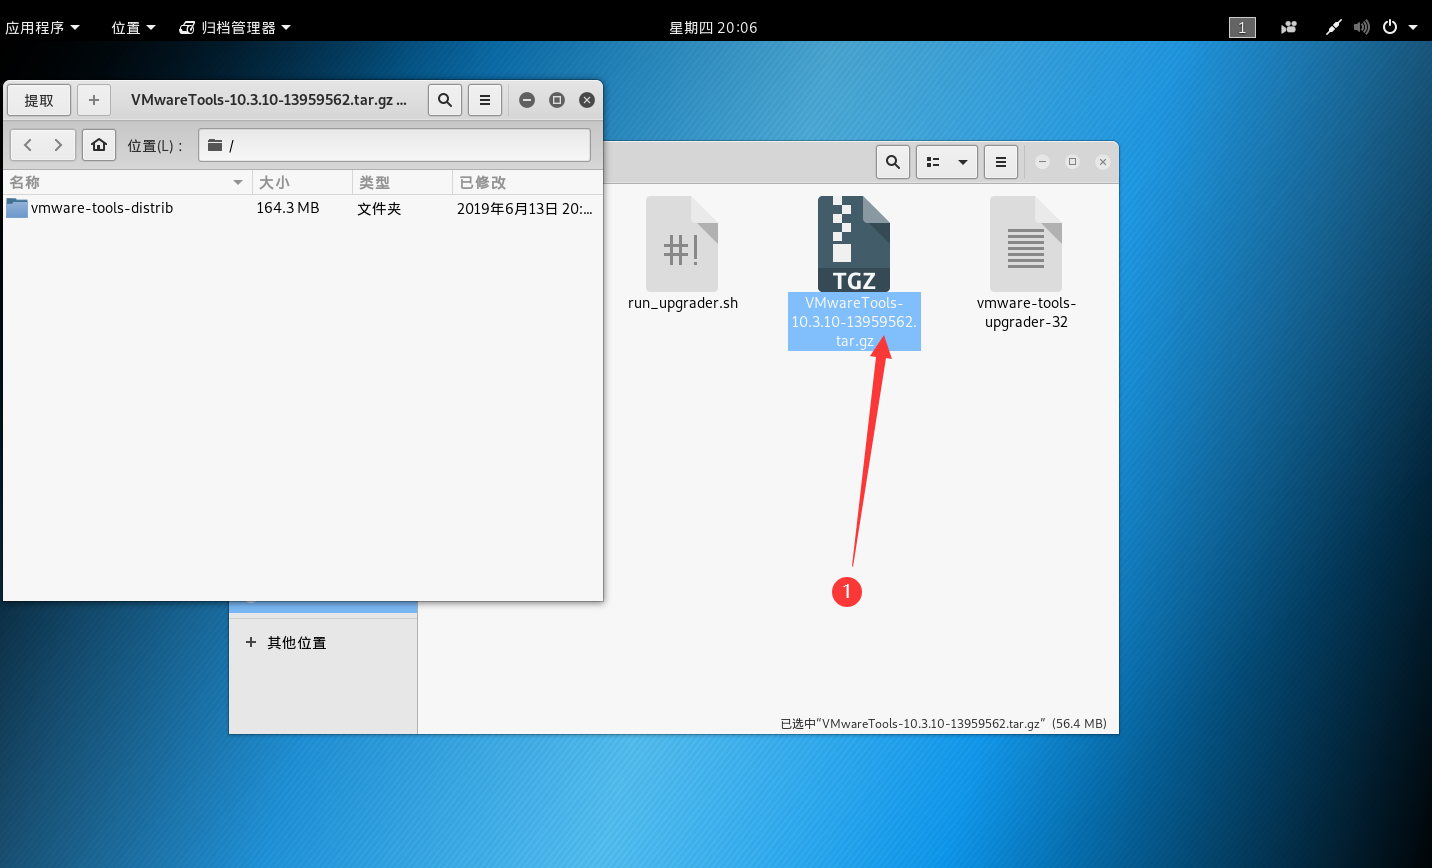Click the 文件夹 type cell
The width and height of the screenshot is (1432, 868).
pos(379,208)
